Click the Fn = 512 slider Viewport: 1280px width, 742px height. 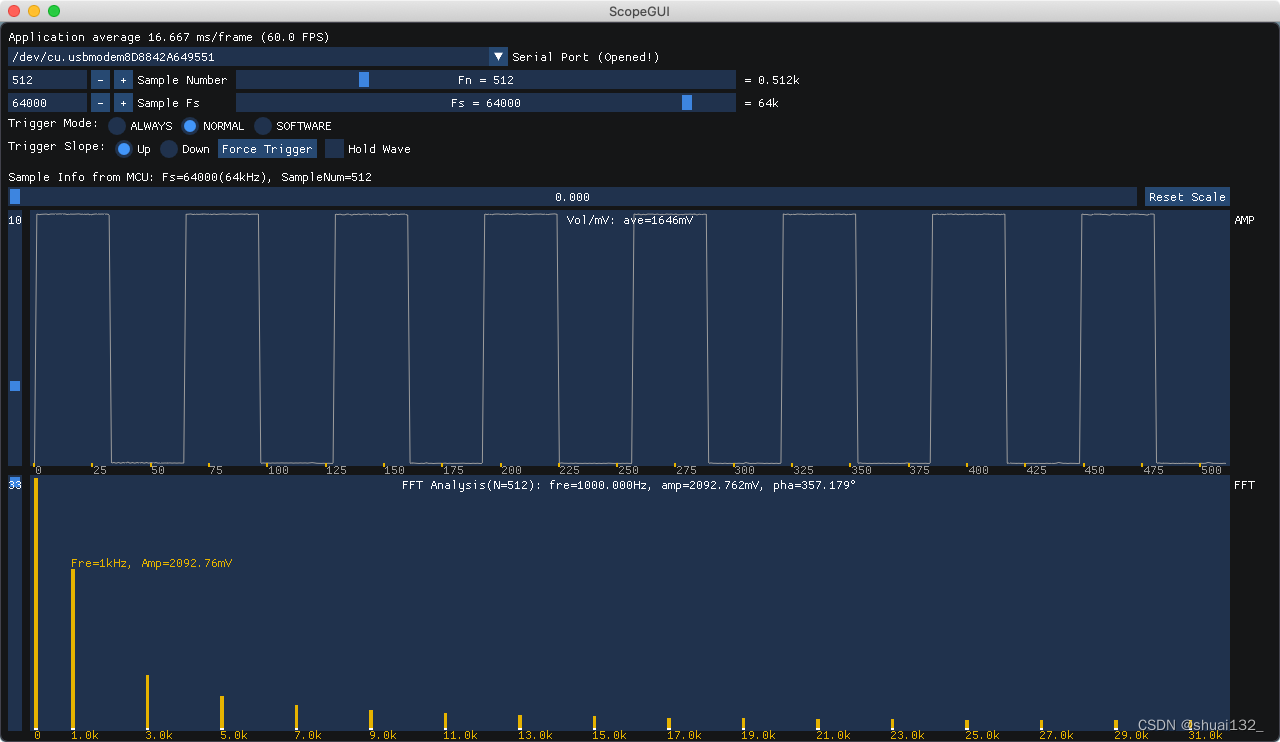[485, 80]
